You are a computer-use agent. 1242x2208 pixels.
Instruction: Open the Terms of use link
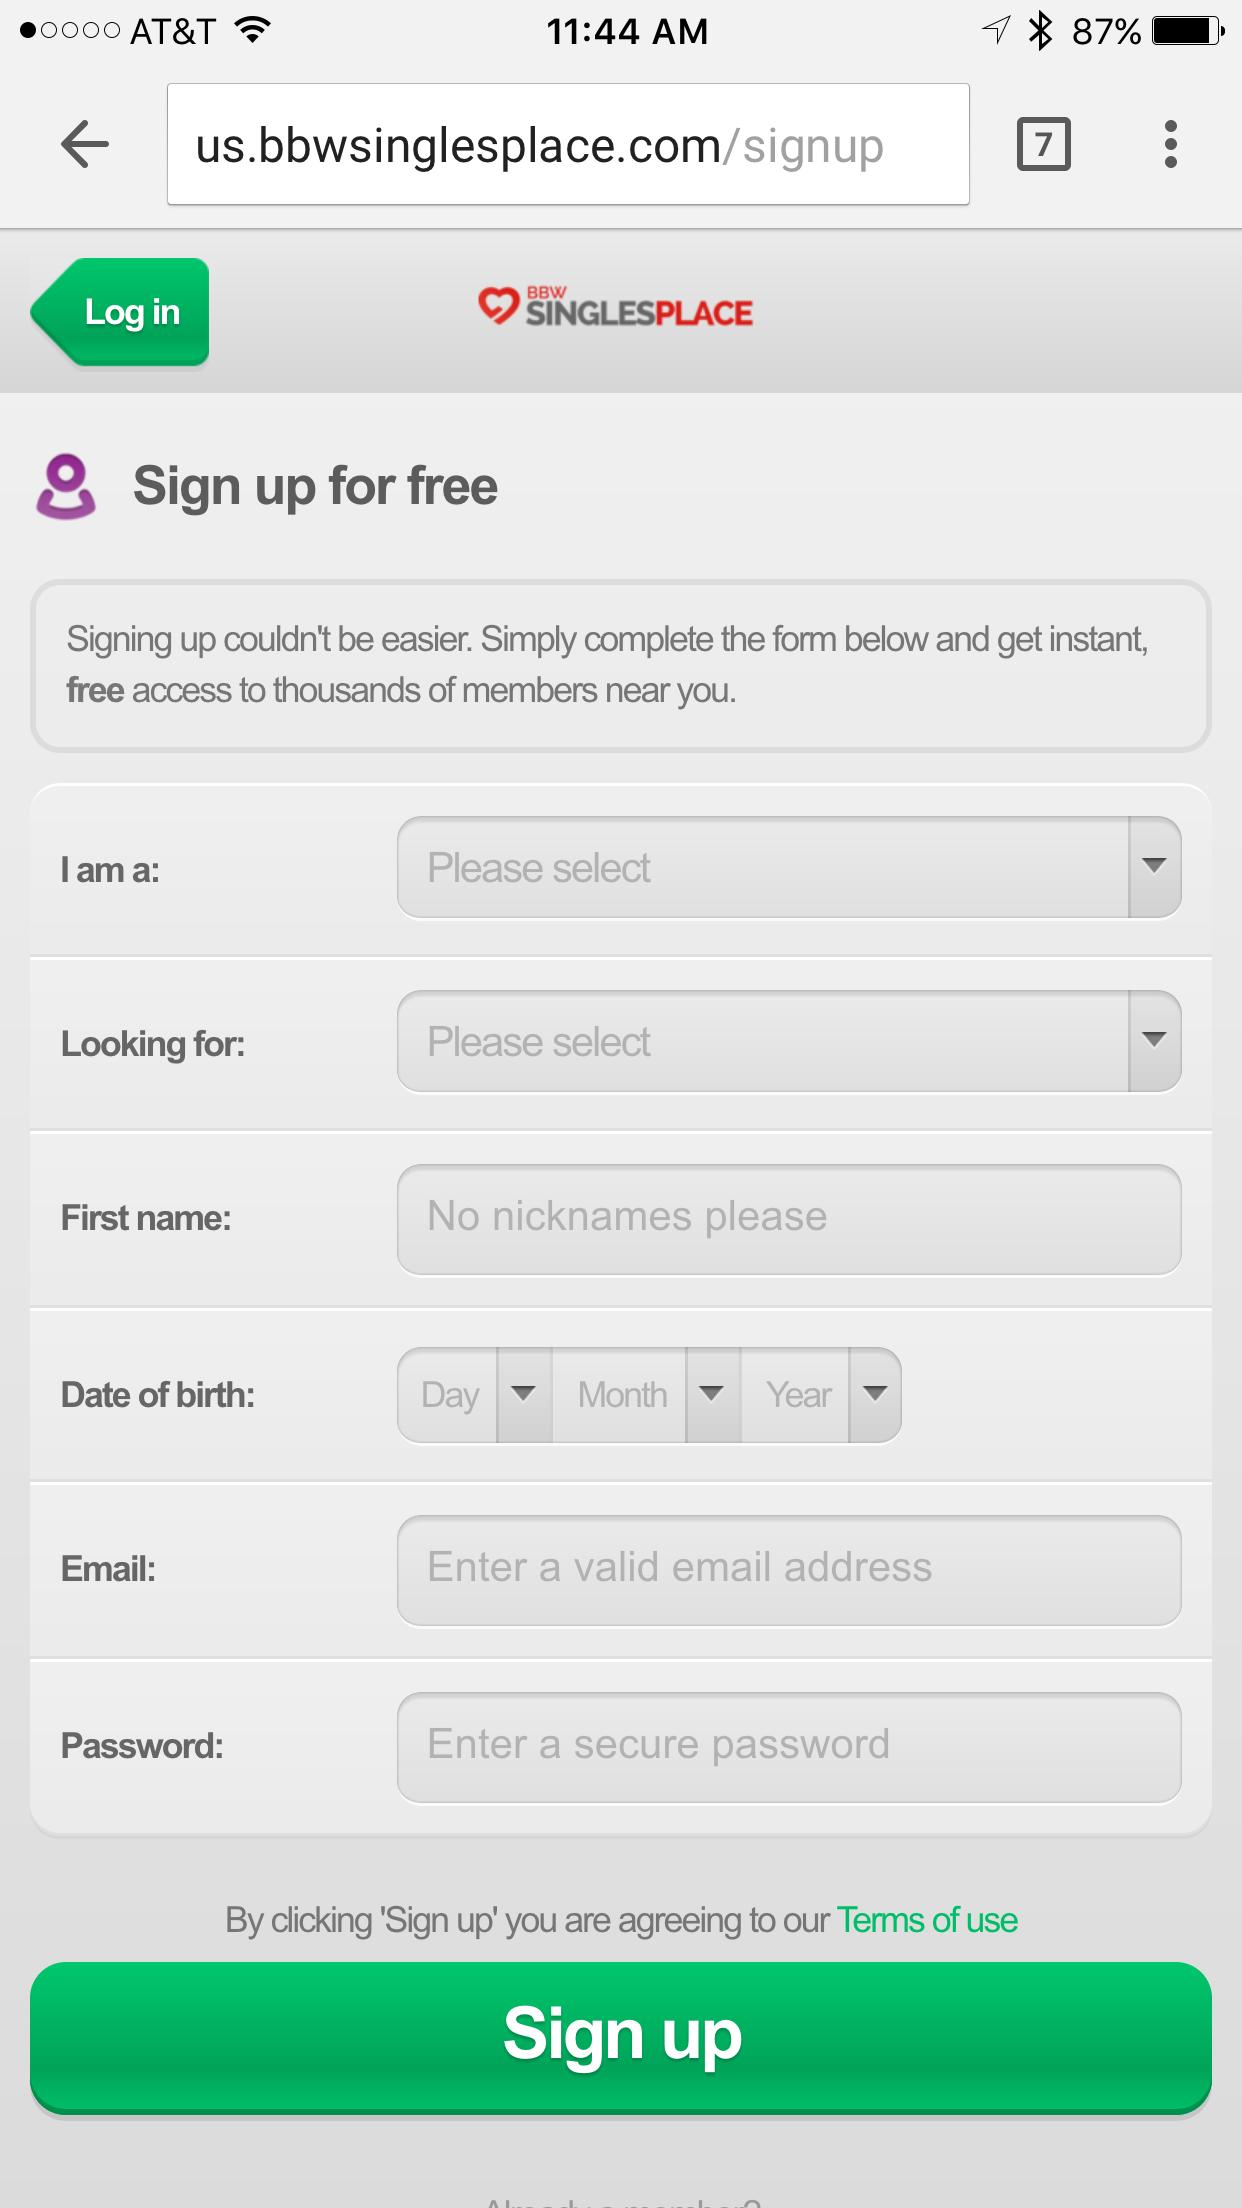[x=927, y=1921]
